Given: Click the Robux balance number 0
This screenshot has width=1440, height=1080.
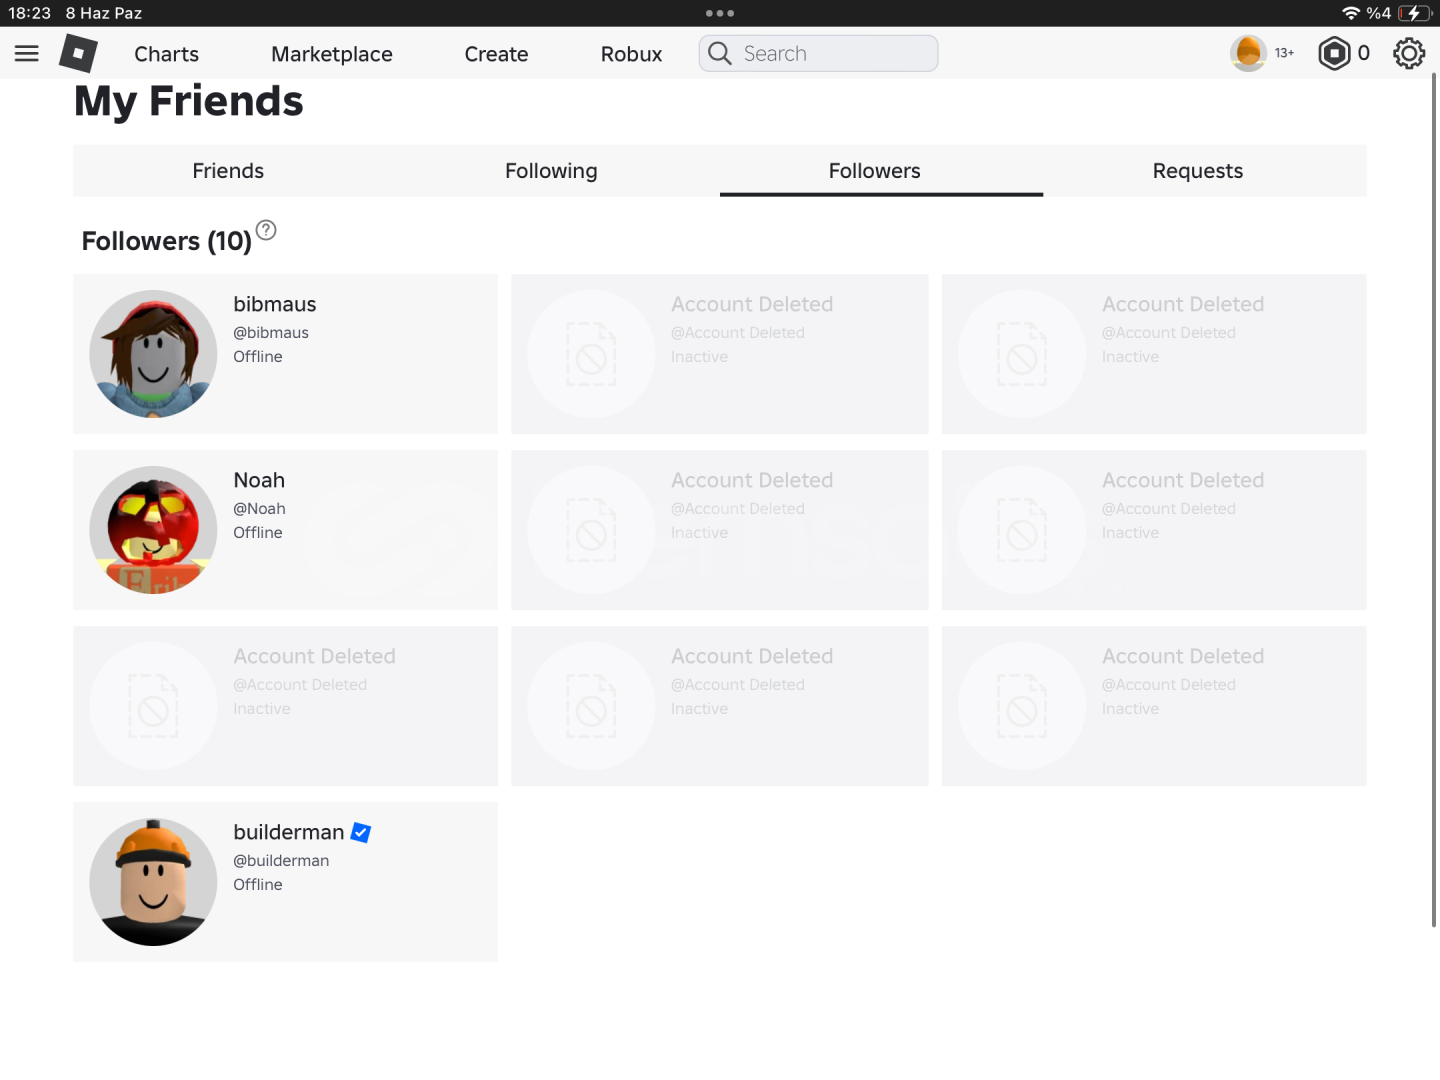Looking at the screenshot, I should pyautogui.click(x=1364, y=53).
